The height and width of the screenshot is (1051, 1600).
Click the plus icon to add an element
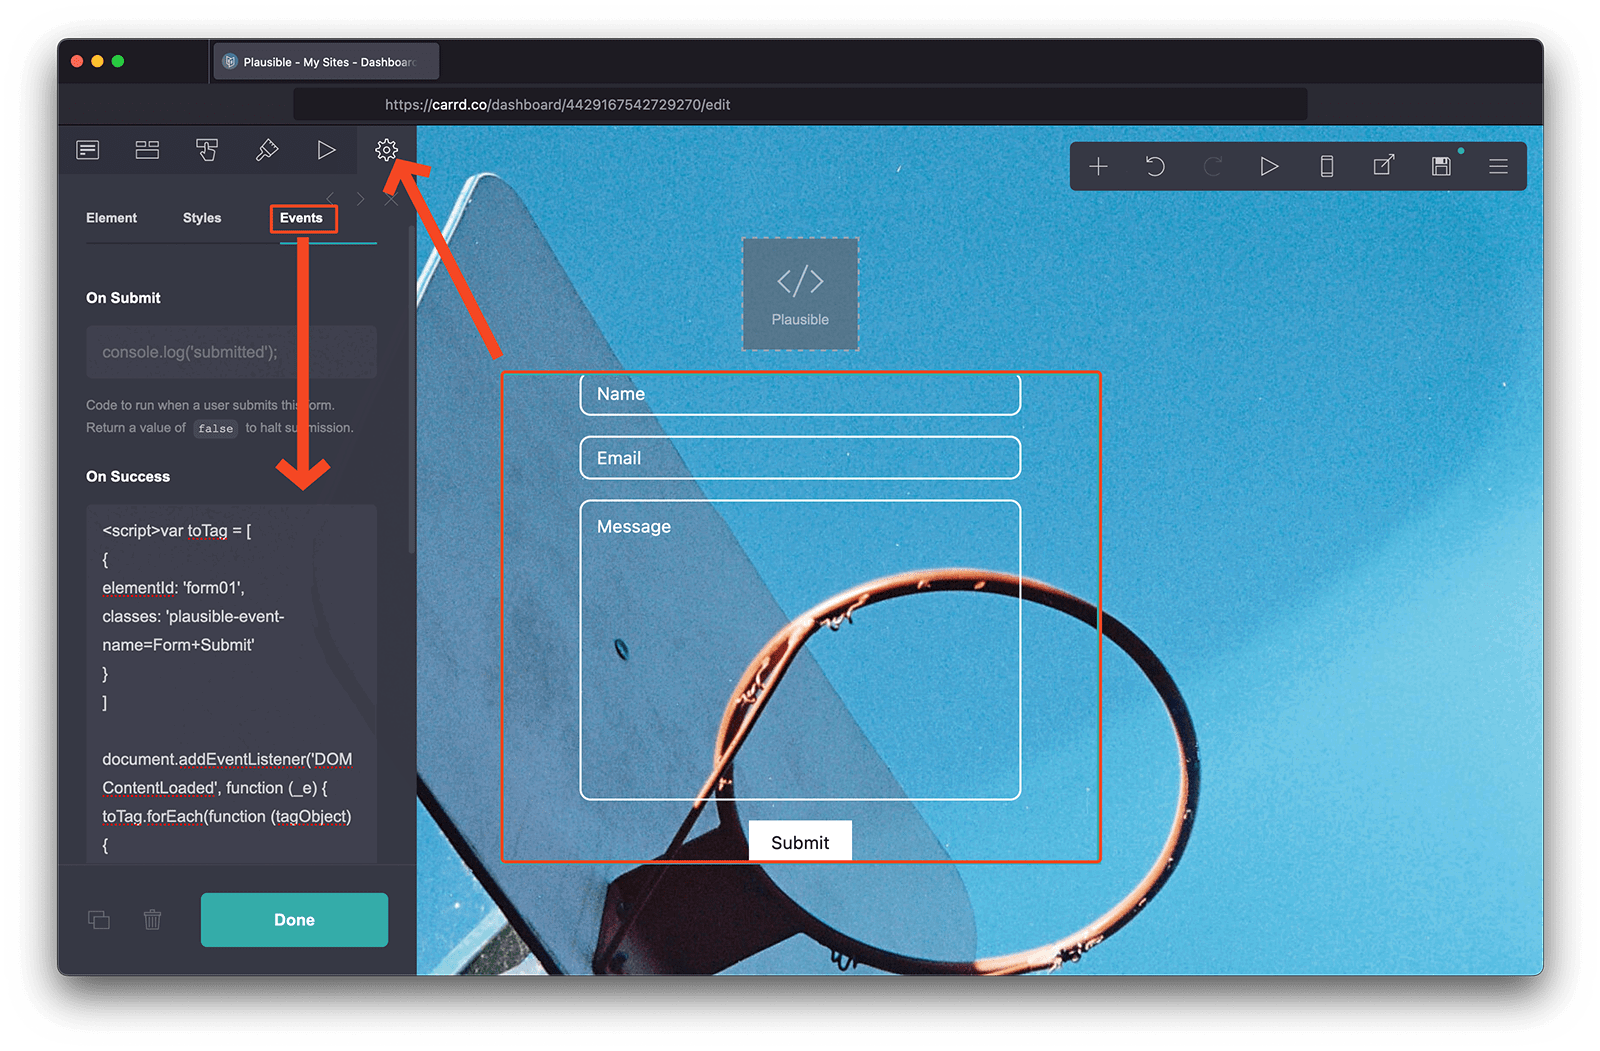coord(1098,166)
